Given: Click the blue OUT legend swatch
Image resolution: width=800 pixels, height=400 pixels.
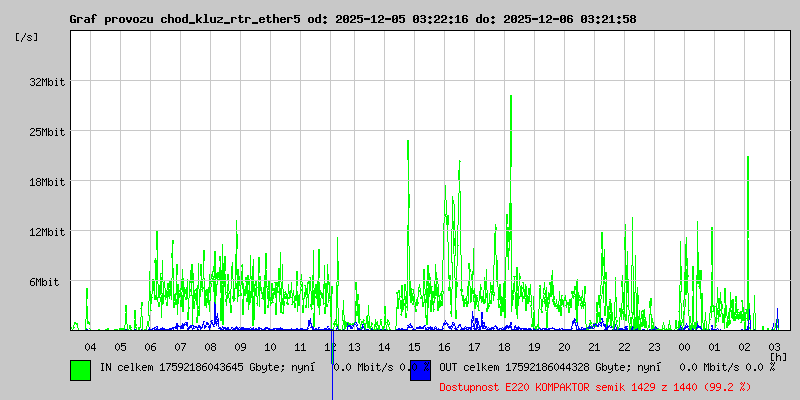Looking at the screenshot, I should (x=420, y=369).
